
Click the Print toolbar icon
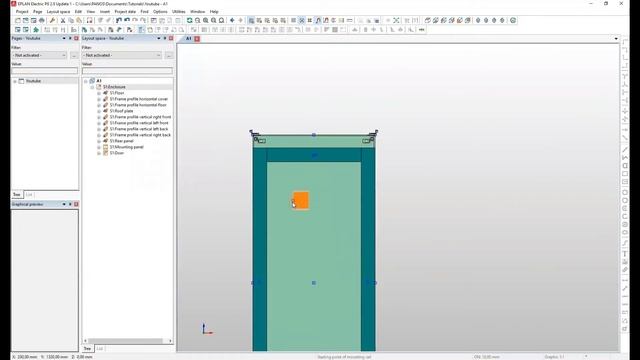coord(42,20)
